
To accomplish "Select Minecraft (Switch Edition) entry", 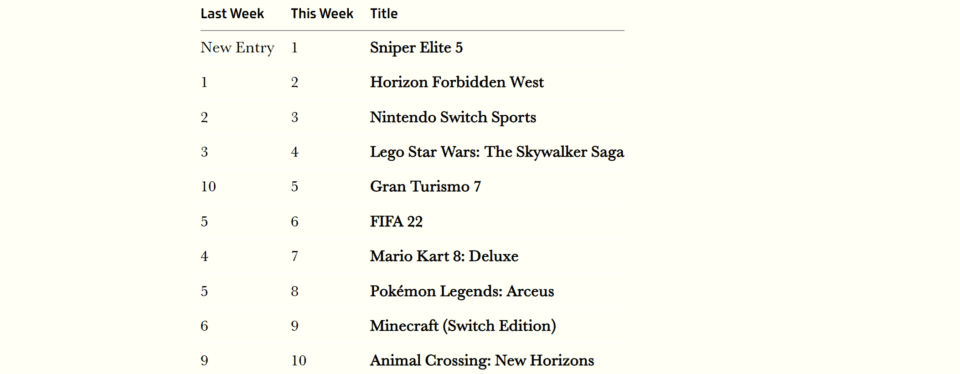I will point(463,326).
